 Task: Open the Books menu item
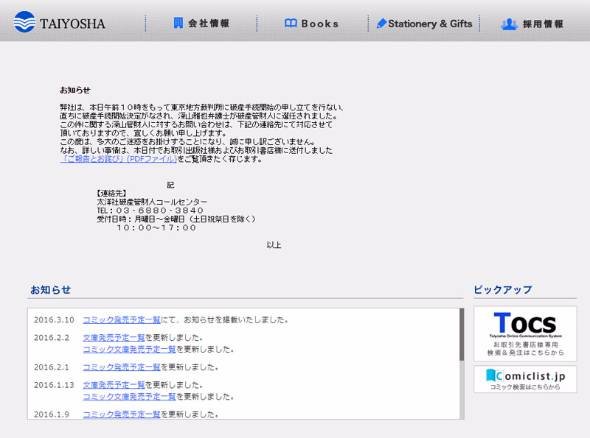coord(312,23)
